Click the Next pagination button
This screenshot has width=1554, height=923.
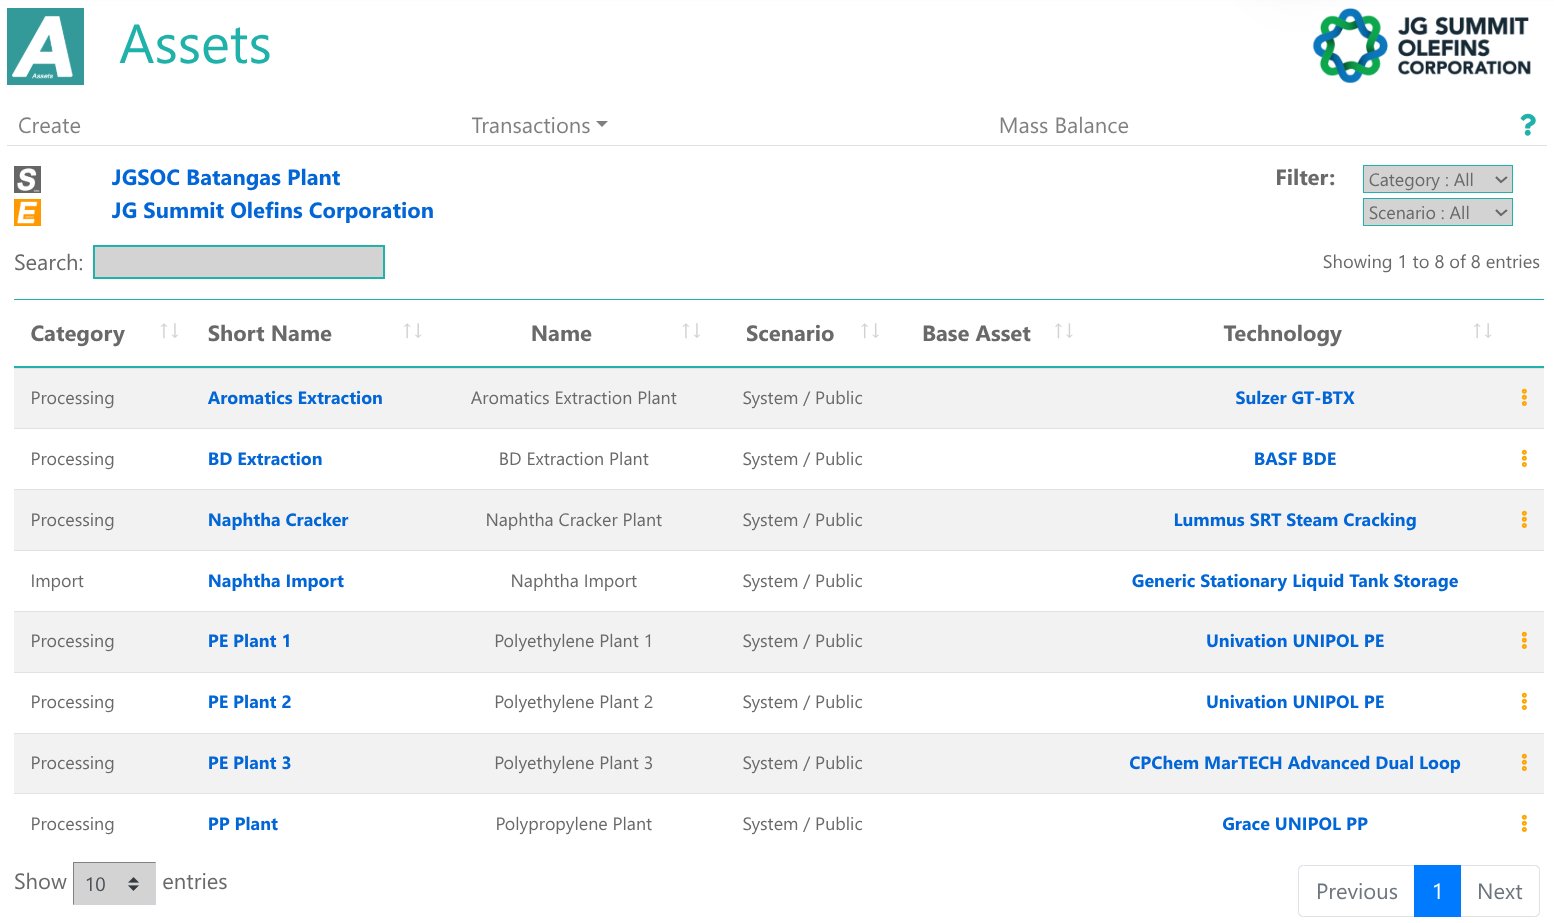[x=1499, y=891]
